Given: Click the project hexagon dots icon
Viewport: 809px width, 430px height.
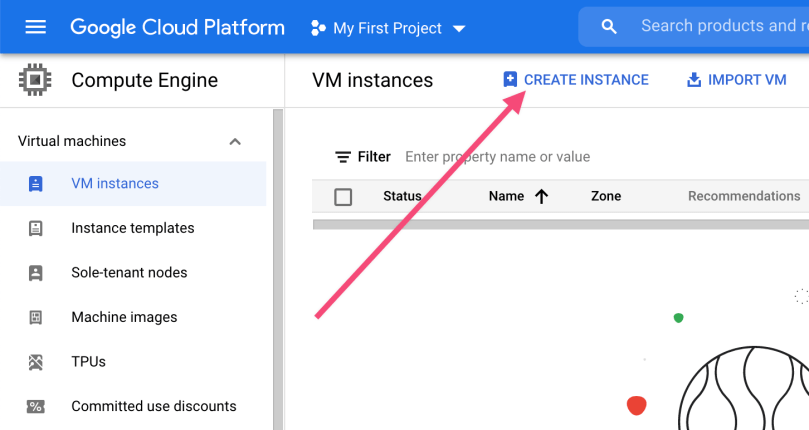Looking at the screenshot, I should pyautogui.click(x=318, y=28).
